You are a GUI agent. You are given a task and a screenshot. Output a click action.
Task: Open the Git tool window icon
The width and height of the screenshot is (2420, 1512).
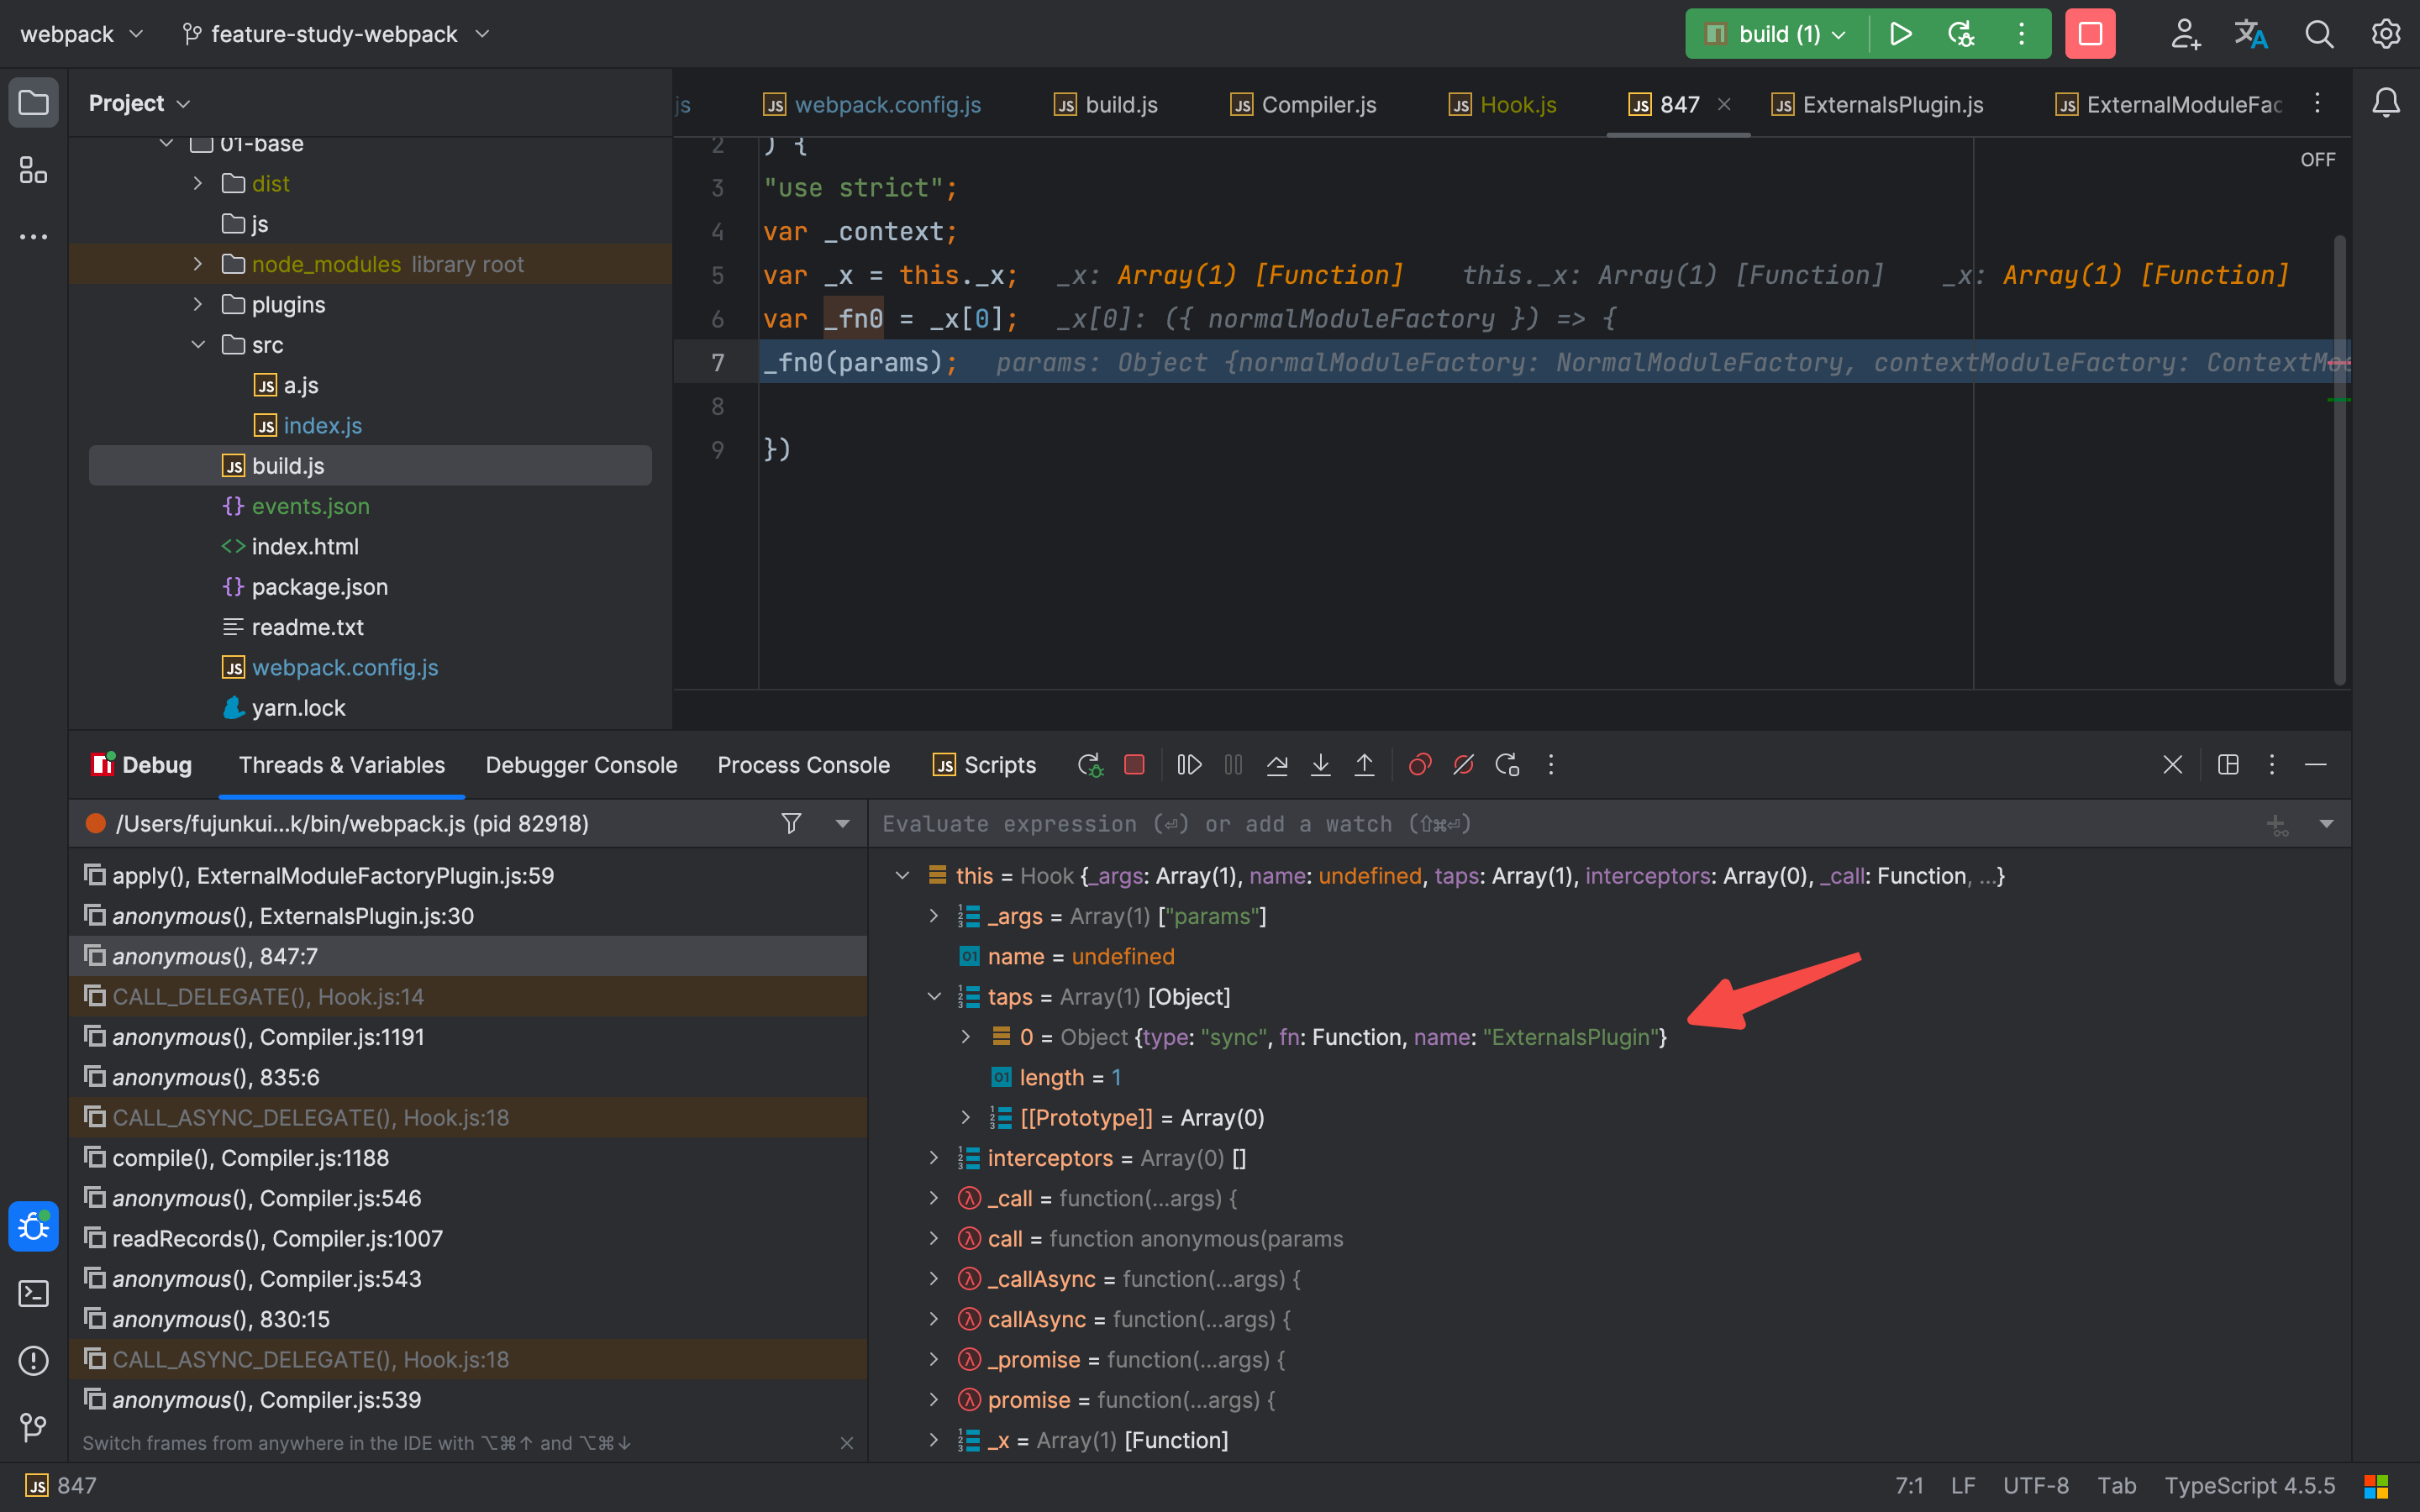coord(33,1427)
